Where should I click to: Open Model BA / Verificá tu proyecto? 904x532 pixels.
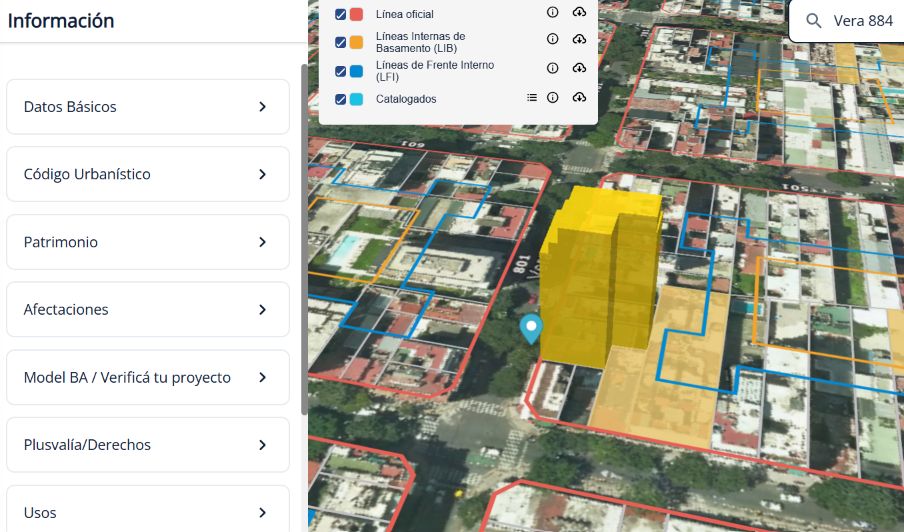(148, 378)
